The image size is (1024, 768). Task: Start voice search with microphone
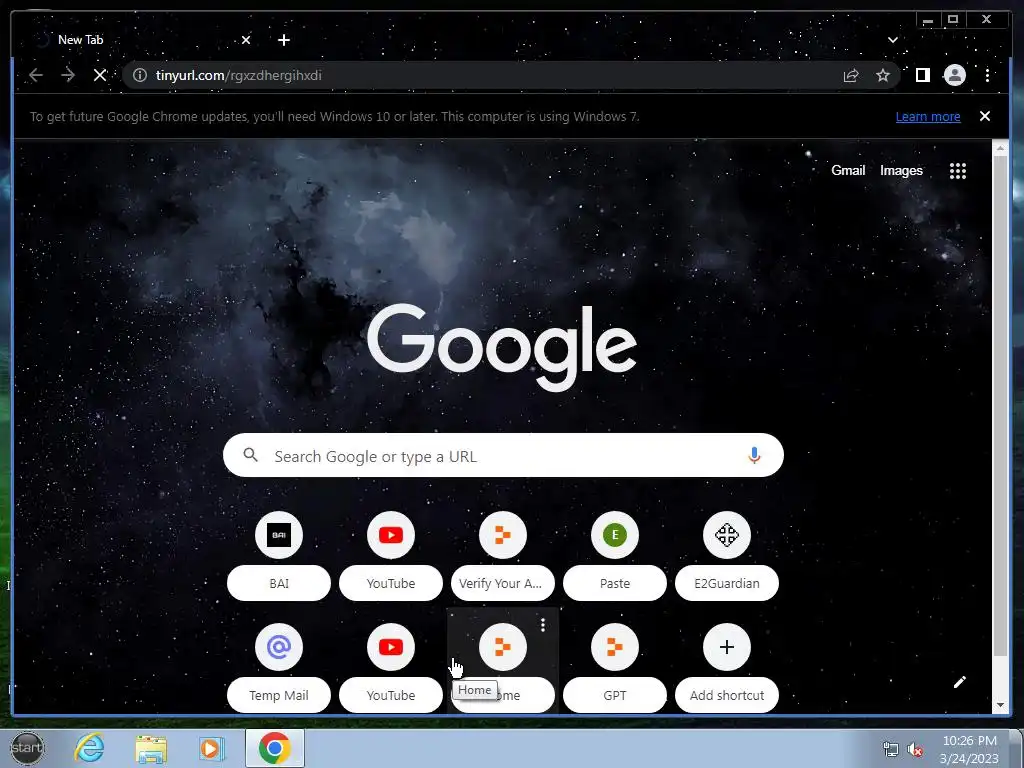click(754, 455)
